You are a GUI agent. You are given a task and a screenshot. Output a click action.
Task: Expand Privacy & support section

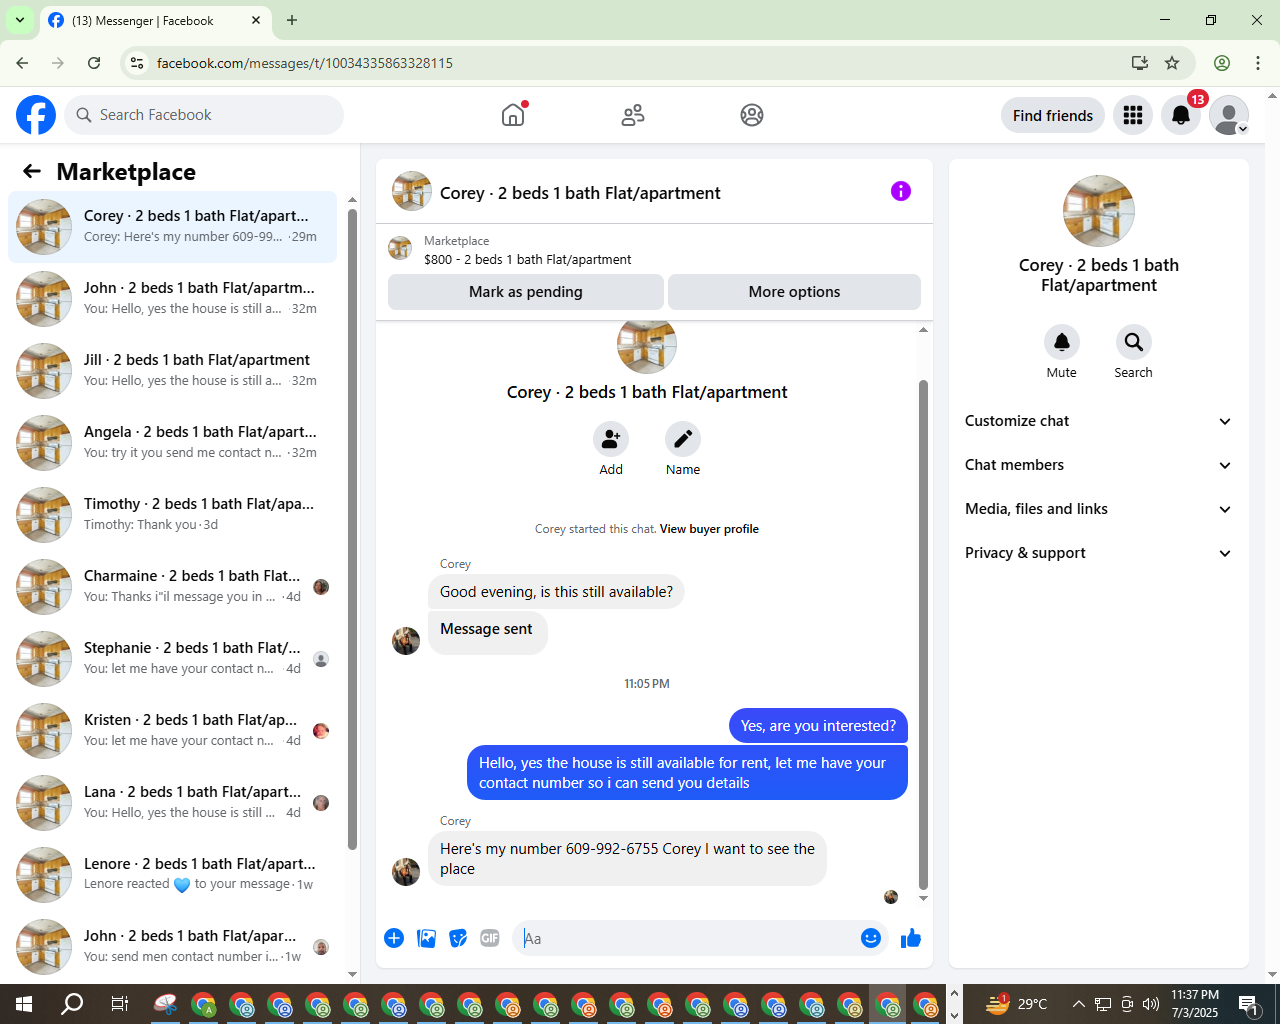(1099, 553)
